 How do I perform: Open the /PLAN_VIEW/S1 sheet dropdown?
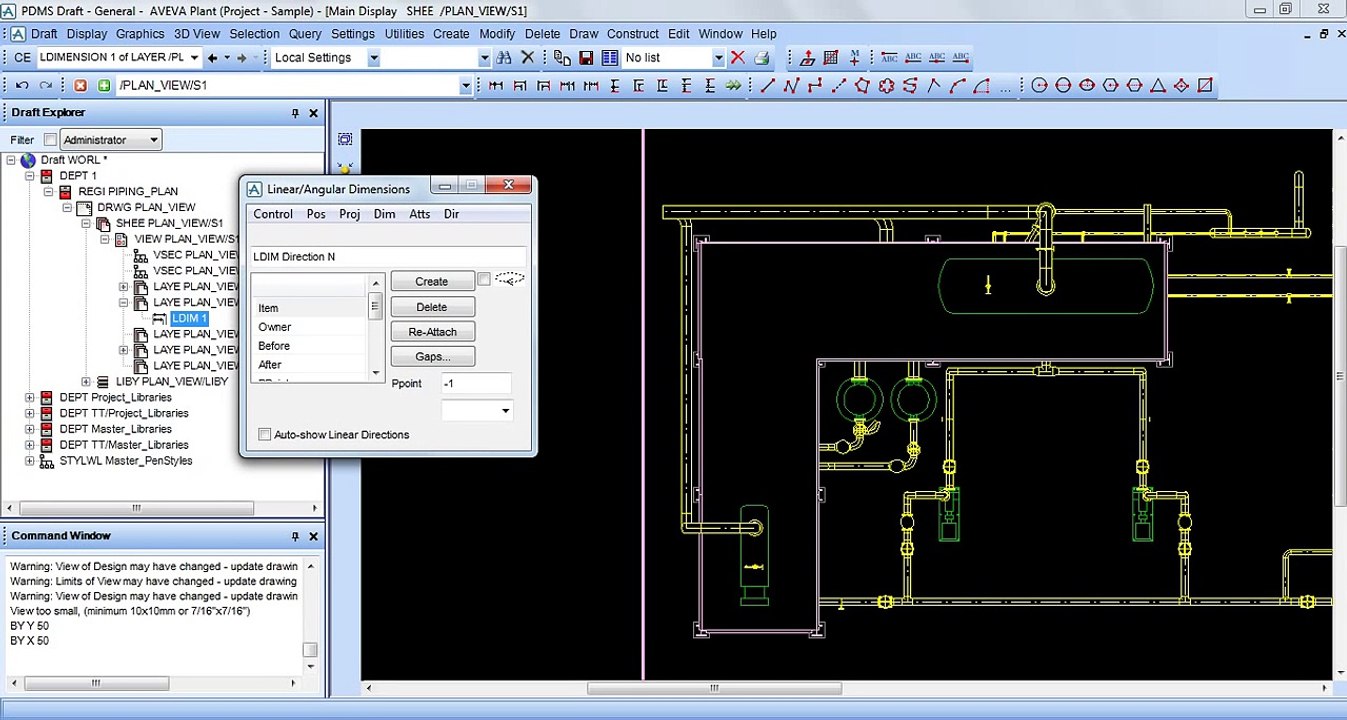pyautogui.click(x=465, y=86)
